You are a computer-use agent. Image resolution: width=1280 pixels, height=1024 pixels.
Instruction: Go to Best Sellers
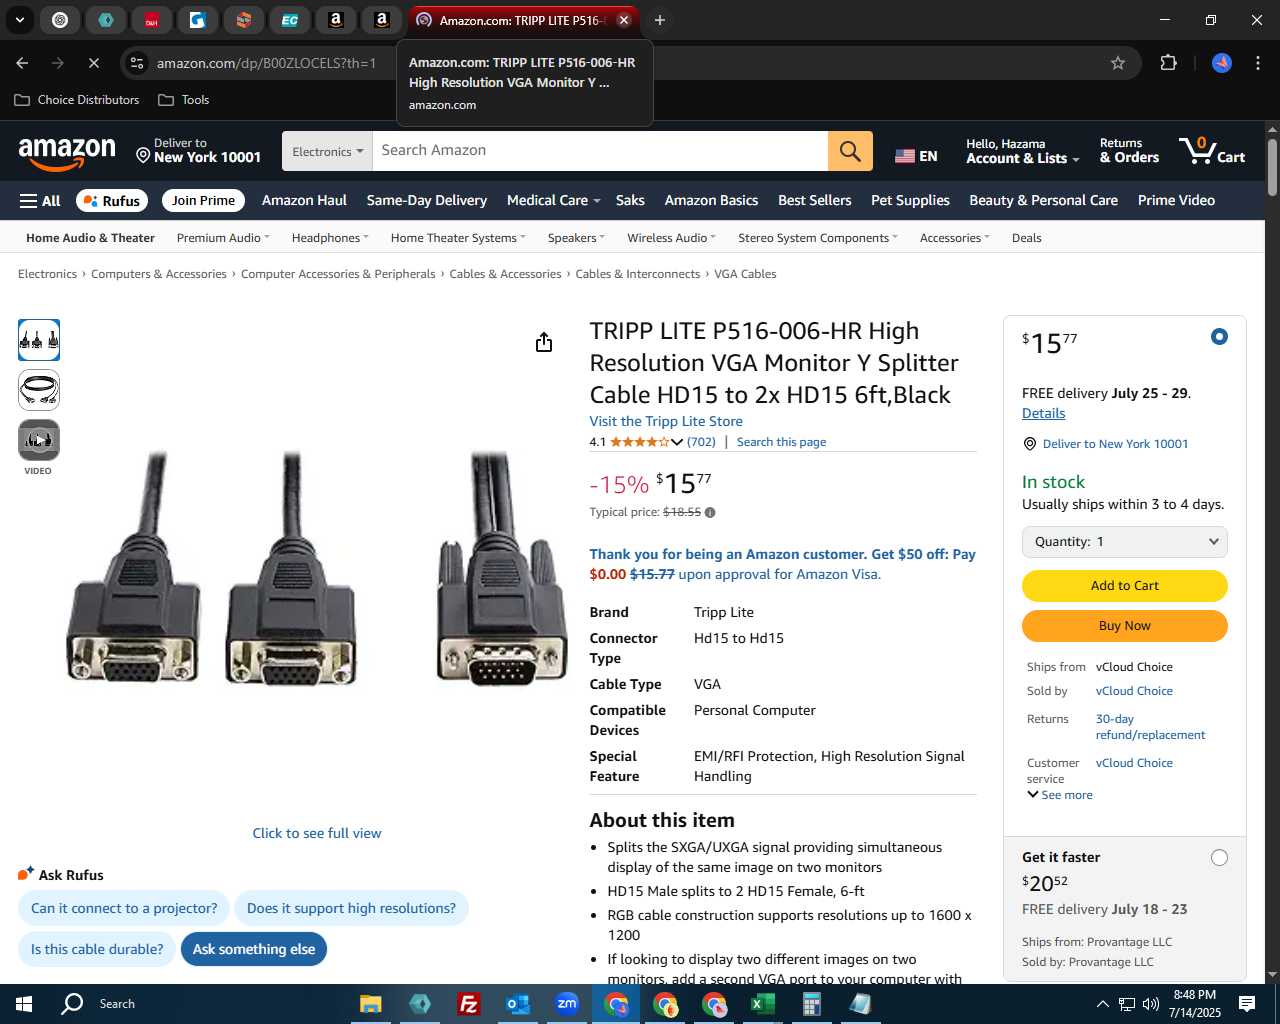click(x=815, y=201)
